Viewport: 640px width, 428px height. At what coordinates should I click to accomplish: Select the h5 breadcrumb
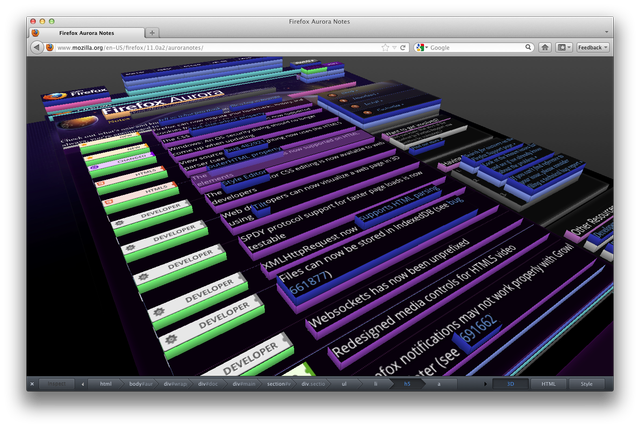407,384
